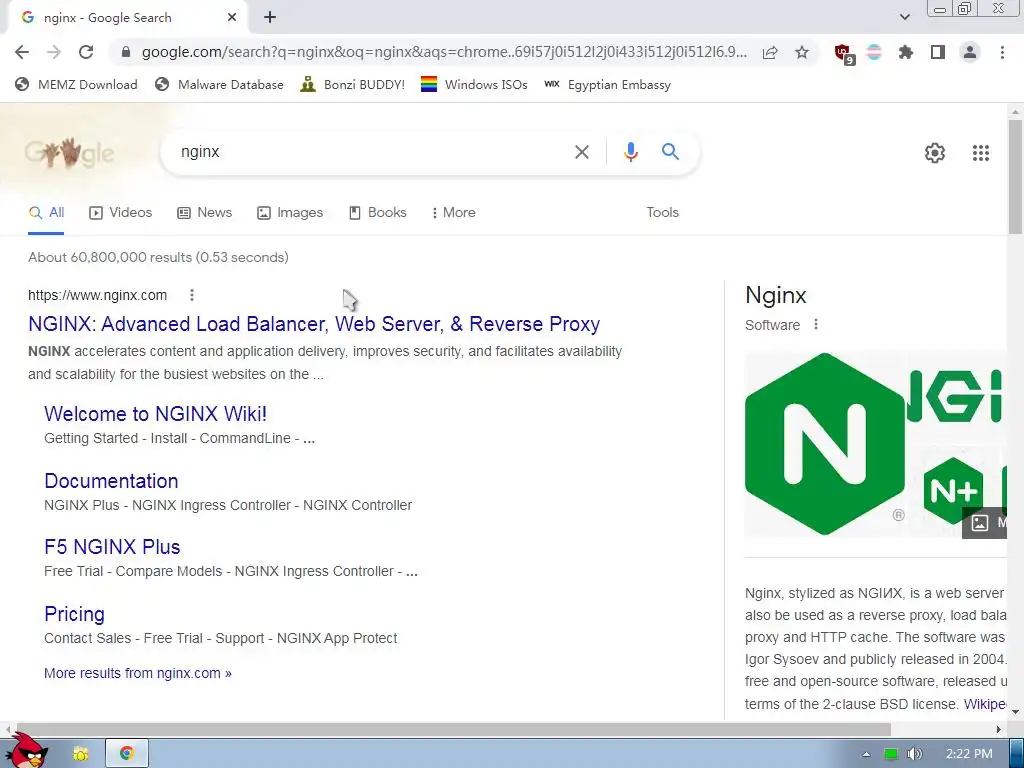1024x768 pixels.
Task: Click the Chrome taskbar button
Action: click(x=127, y=754)
